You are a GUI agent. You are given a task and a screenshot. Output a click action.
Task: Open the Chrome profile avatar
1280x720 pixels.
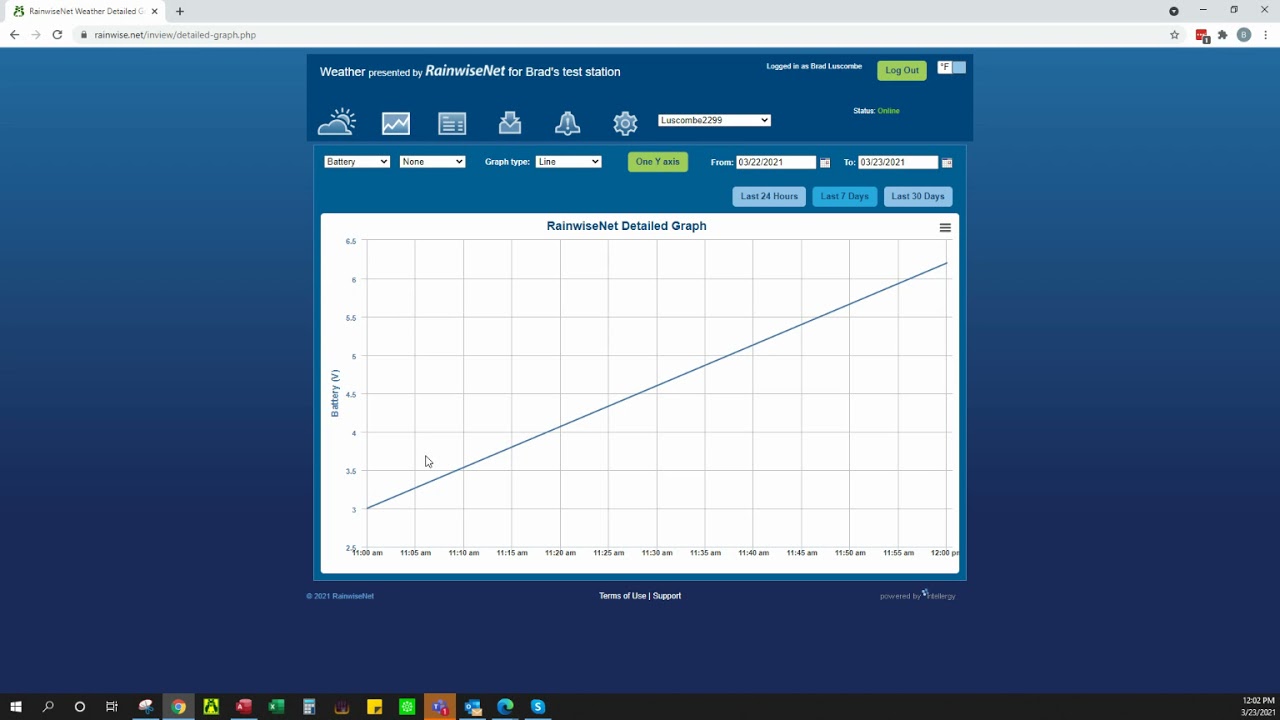coord(1244,35)
